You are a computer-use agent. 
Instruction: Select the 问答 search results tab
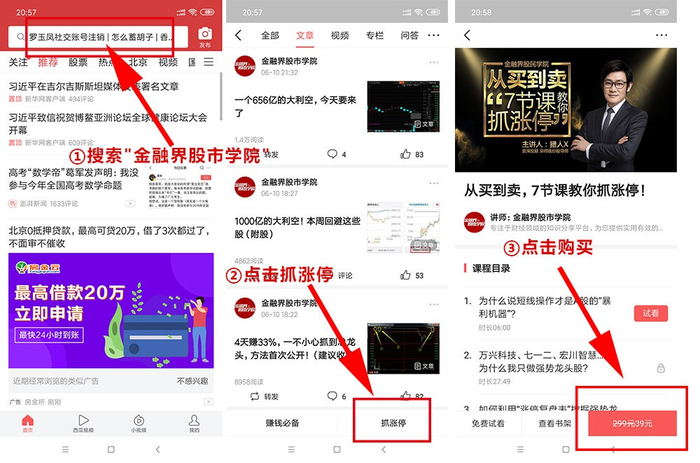(409, 35)
